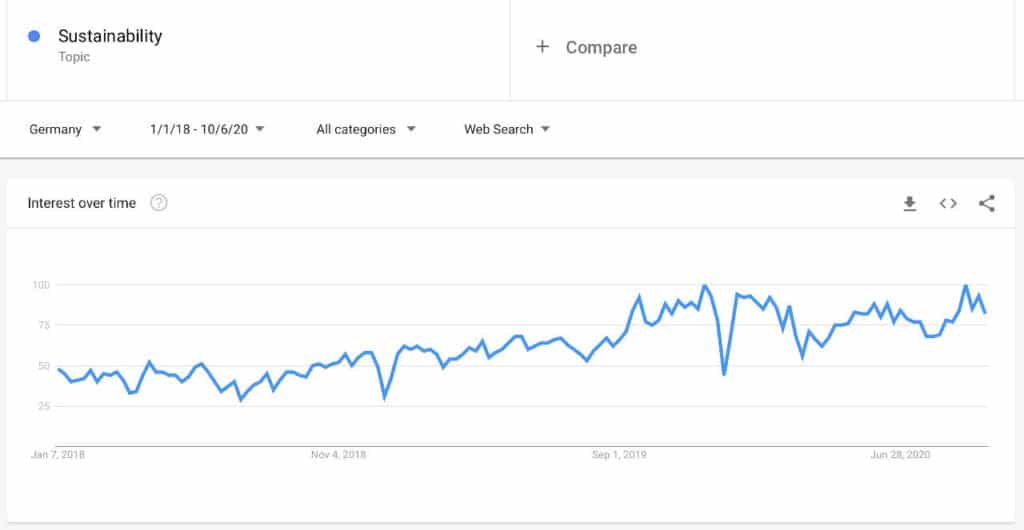Click the Nov 4, 2018 axis label

click(x=338, y=454)
